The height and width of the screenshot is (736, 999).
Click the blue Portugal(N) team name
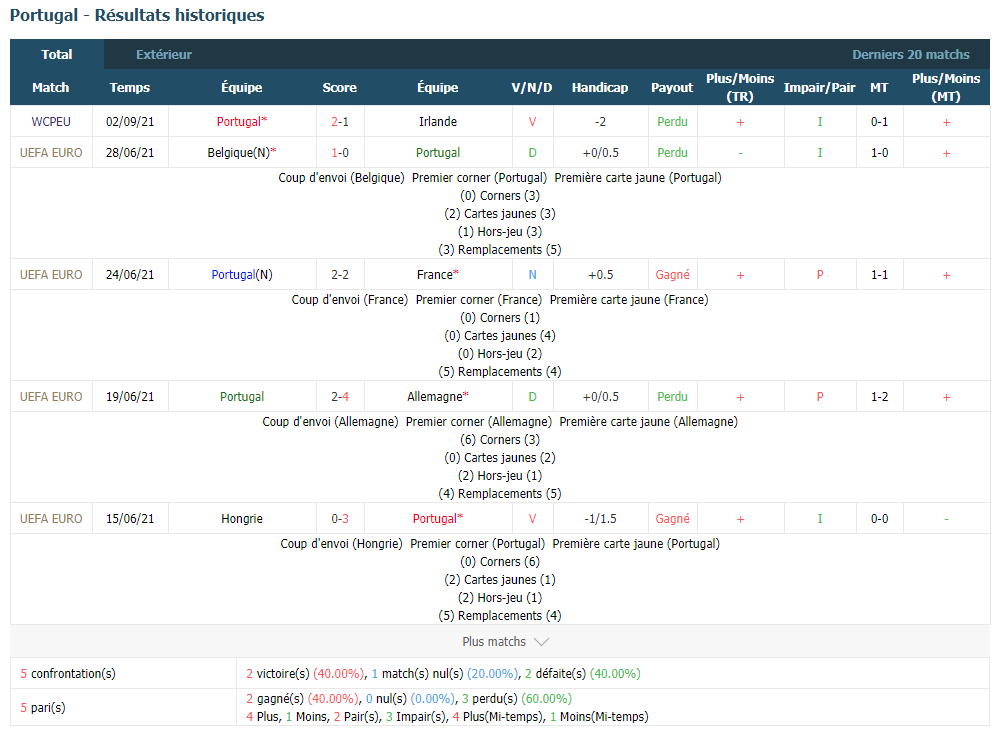241,275
